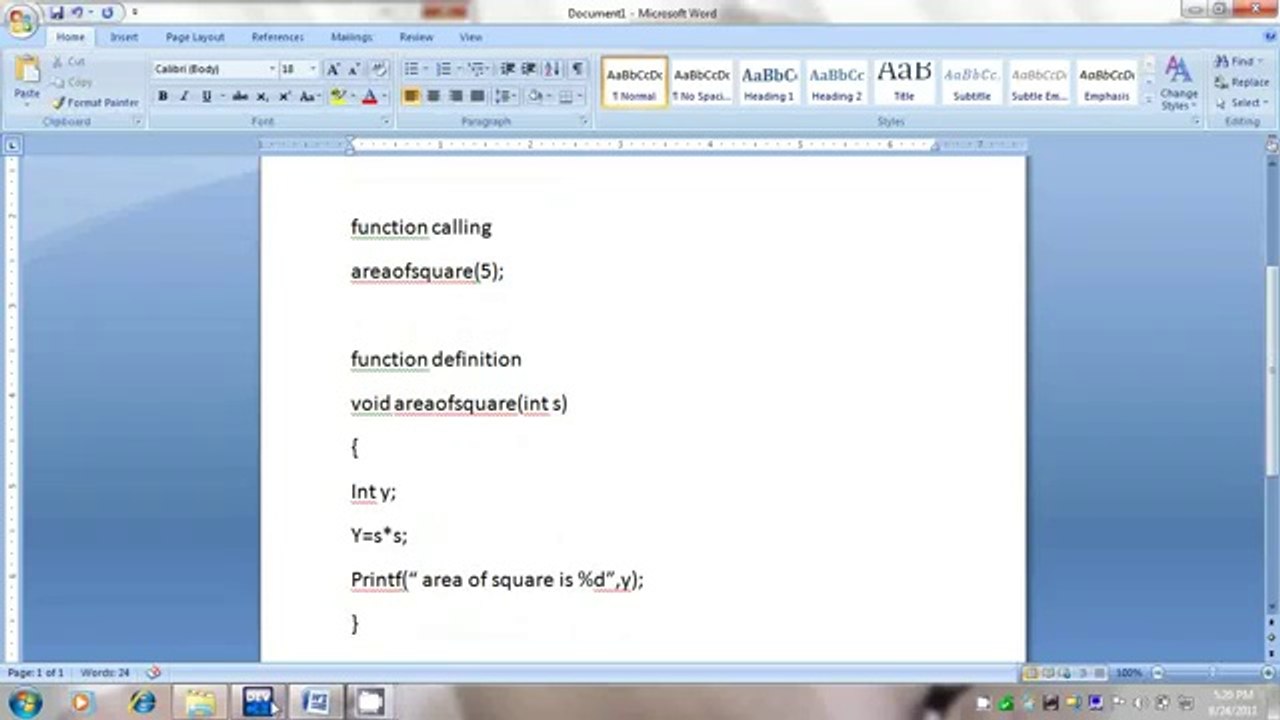This screenshot has width=1280, height=720.
Task: Toggle subscript formatting
Action: pos(262,96)
